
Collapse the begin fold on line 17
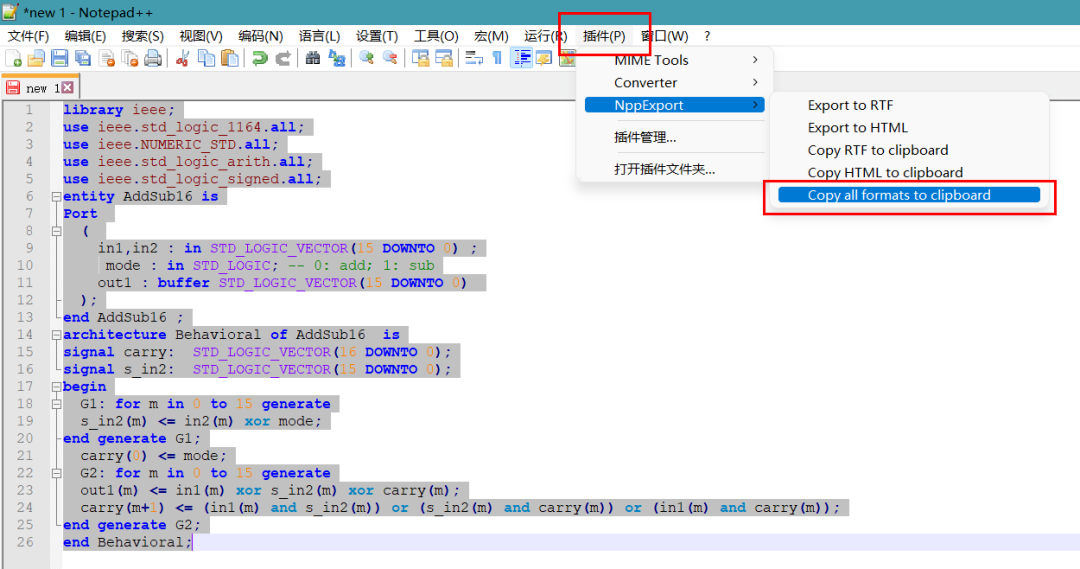[x=56, y=386]
